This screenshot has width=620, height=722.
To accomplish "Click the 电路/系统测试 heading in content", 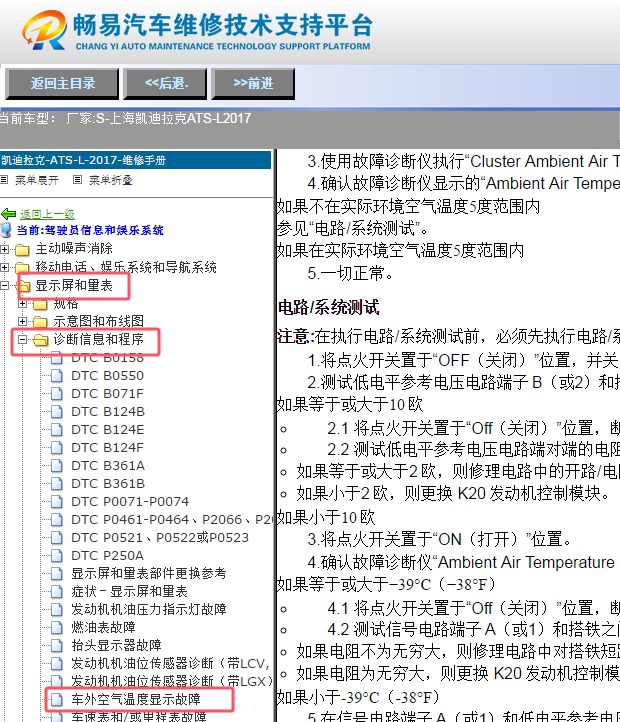I will [329, 307].
